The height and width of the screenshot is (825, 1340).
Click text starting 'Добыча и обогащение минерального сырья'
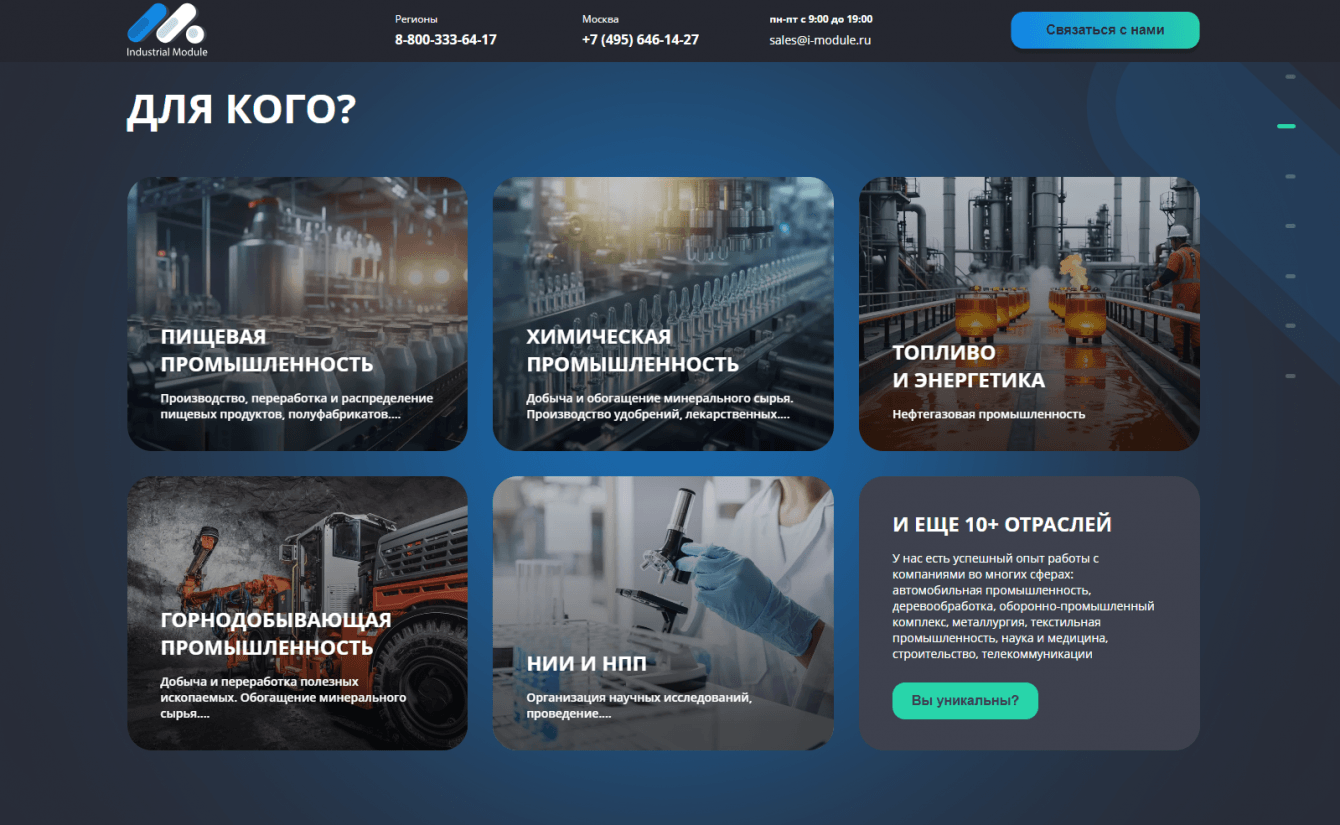coord(660,406)
